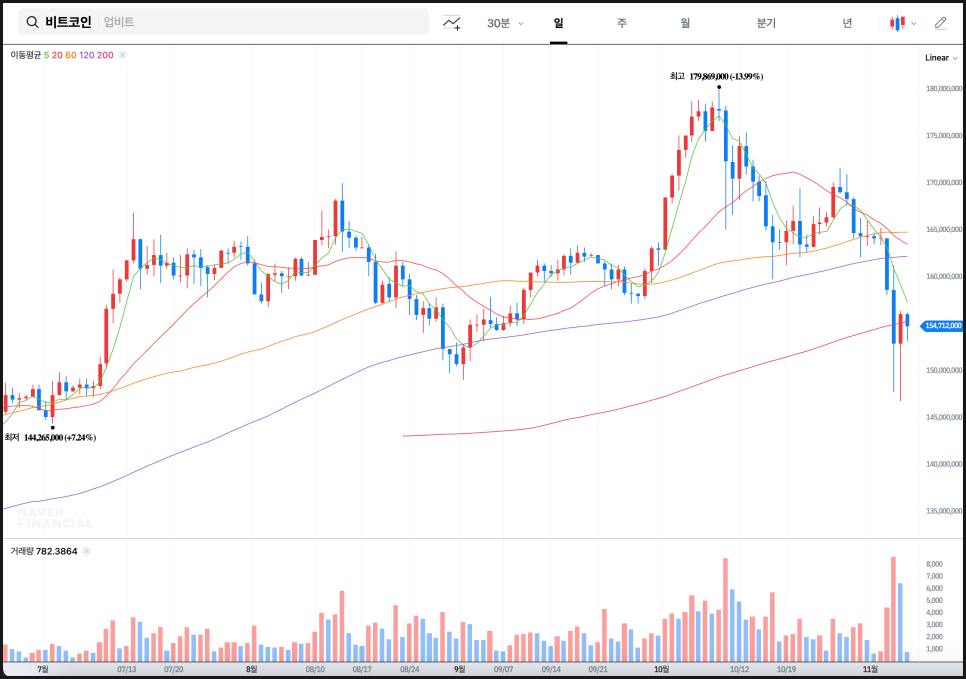966x679 pixels.
Task: Click the search magnifier icon
Action: [32, 22]
